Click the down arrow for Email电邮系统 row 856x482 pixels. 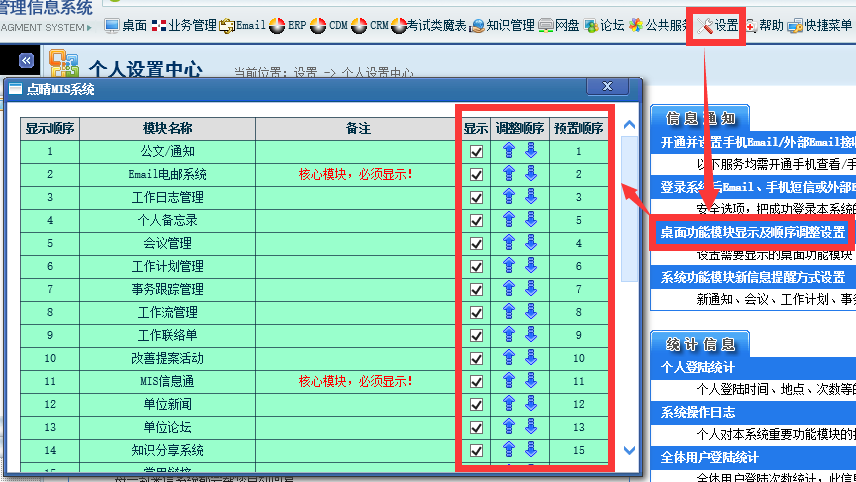[530, 174]
